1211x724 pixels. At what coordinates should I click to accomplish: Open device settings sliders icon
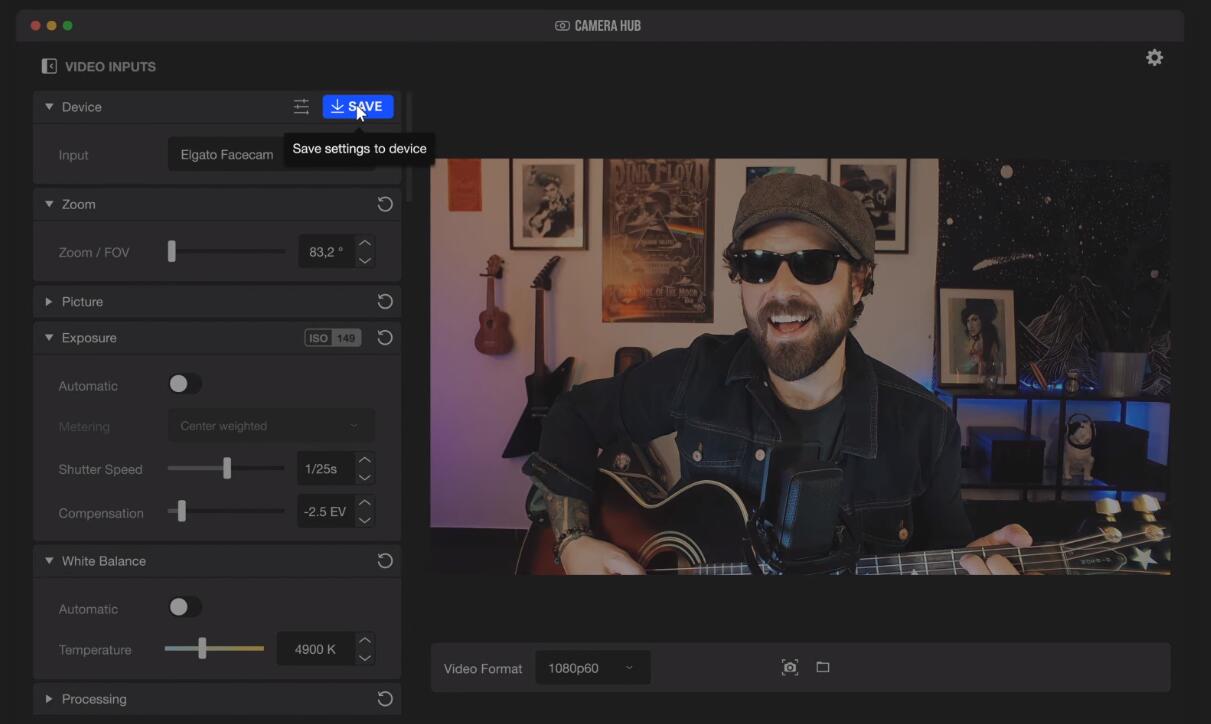point(301,106)
